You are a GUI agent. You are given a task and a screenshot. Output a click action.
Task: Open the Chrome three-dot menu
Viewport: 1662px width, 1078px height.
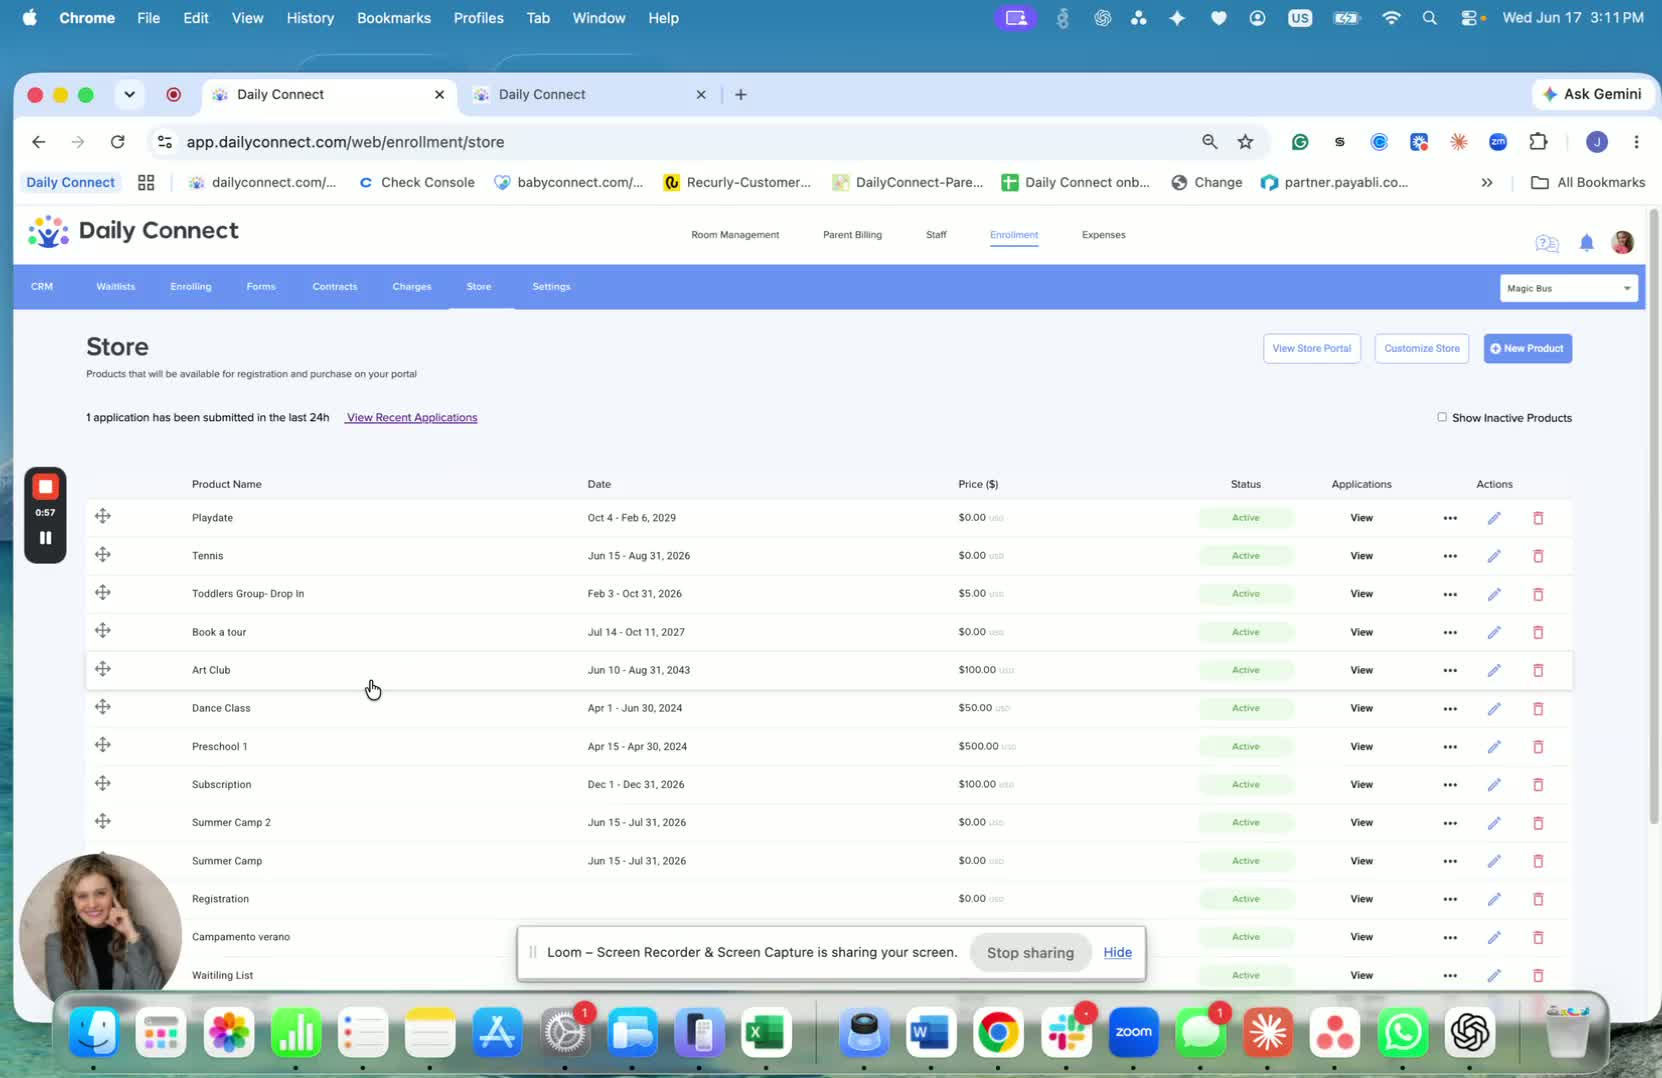[x=1636, y=142]
